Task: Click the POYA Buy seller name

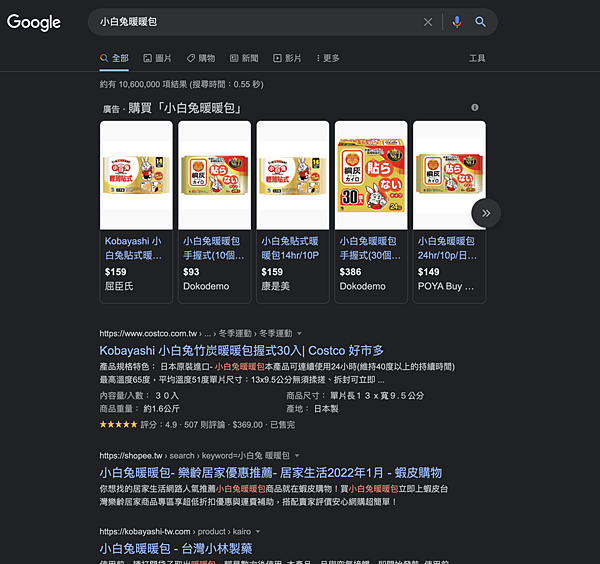Action: coord(445,286)
